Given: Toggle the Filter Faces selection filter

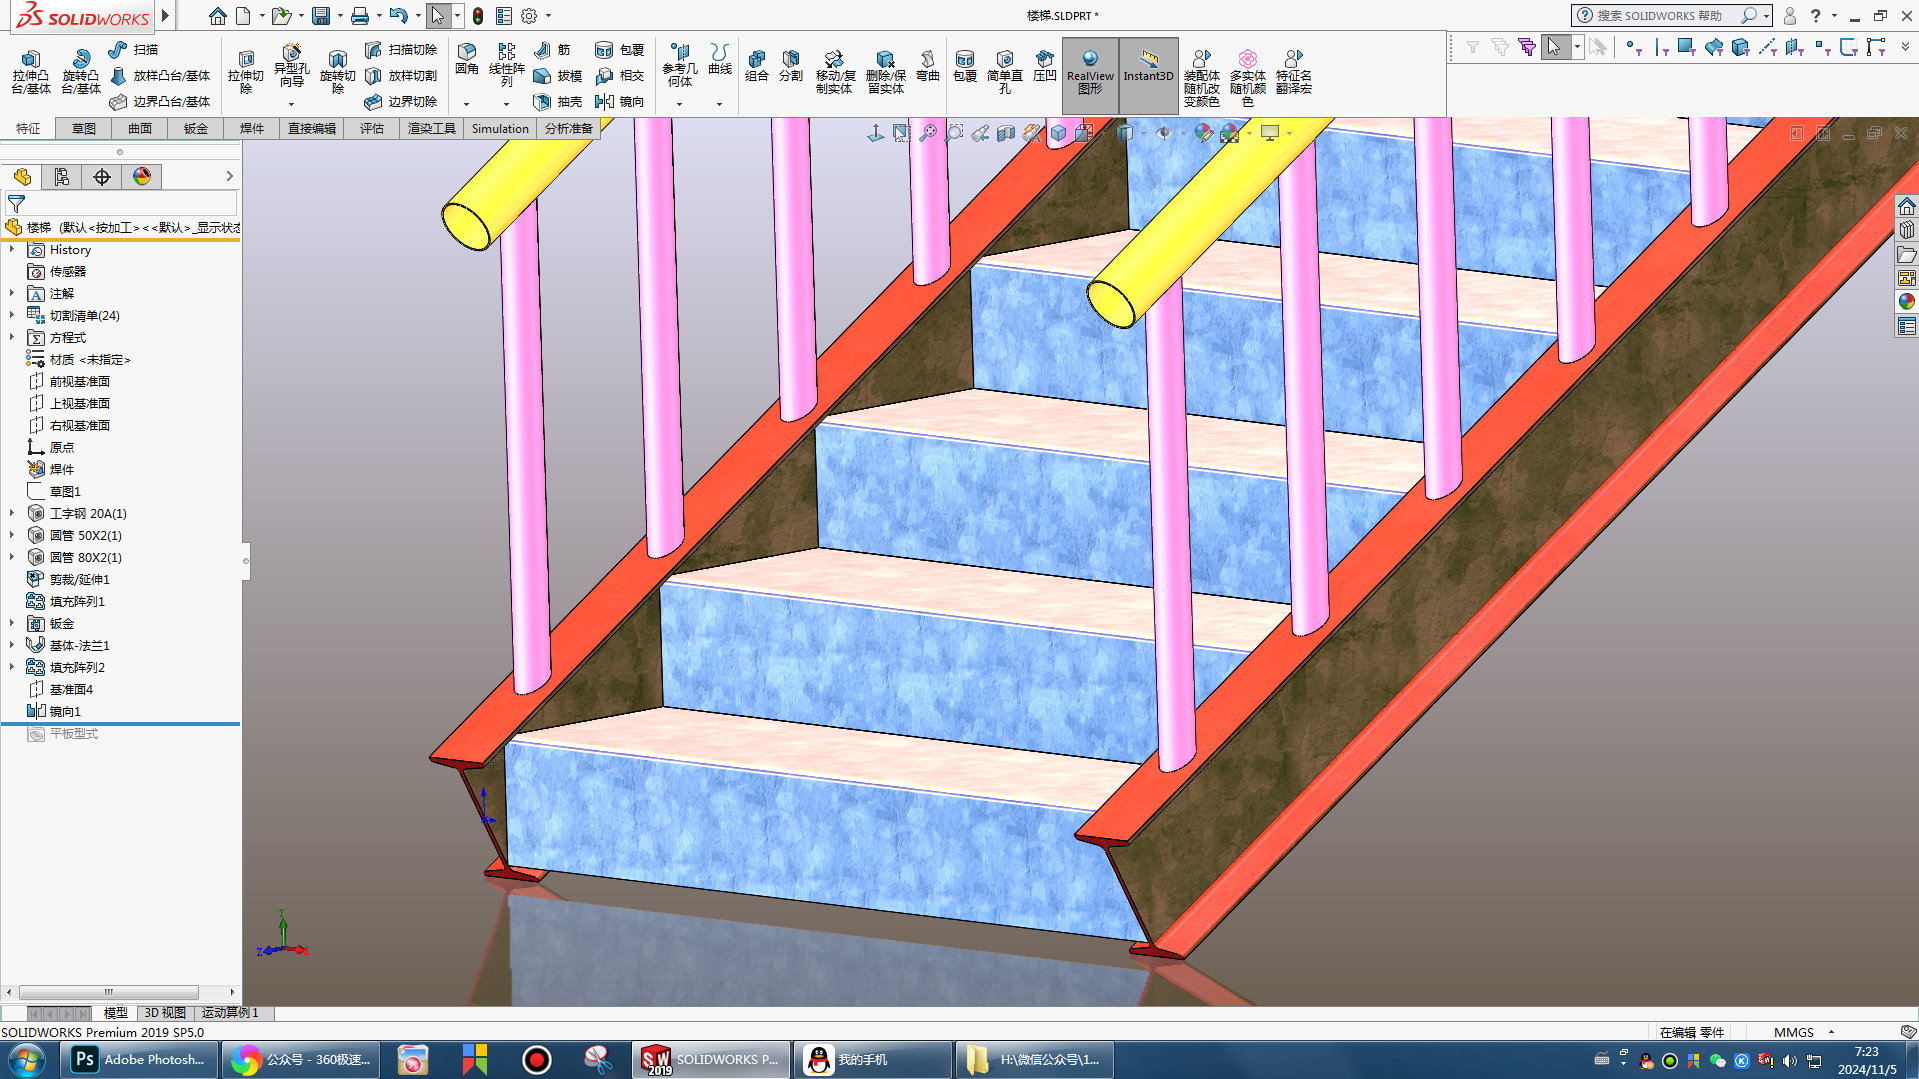Looking at the screenshot, I should 1686,47.
